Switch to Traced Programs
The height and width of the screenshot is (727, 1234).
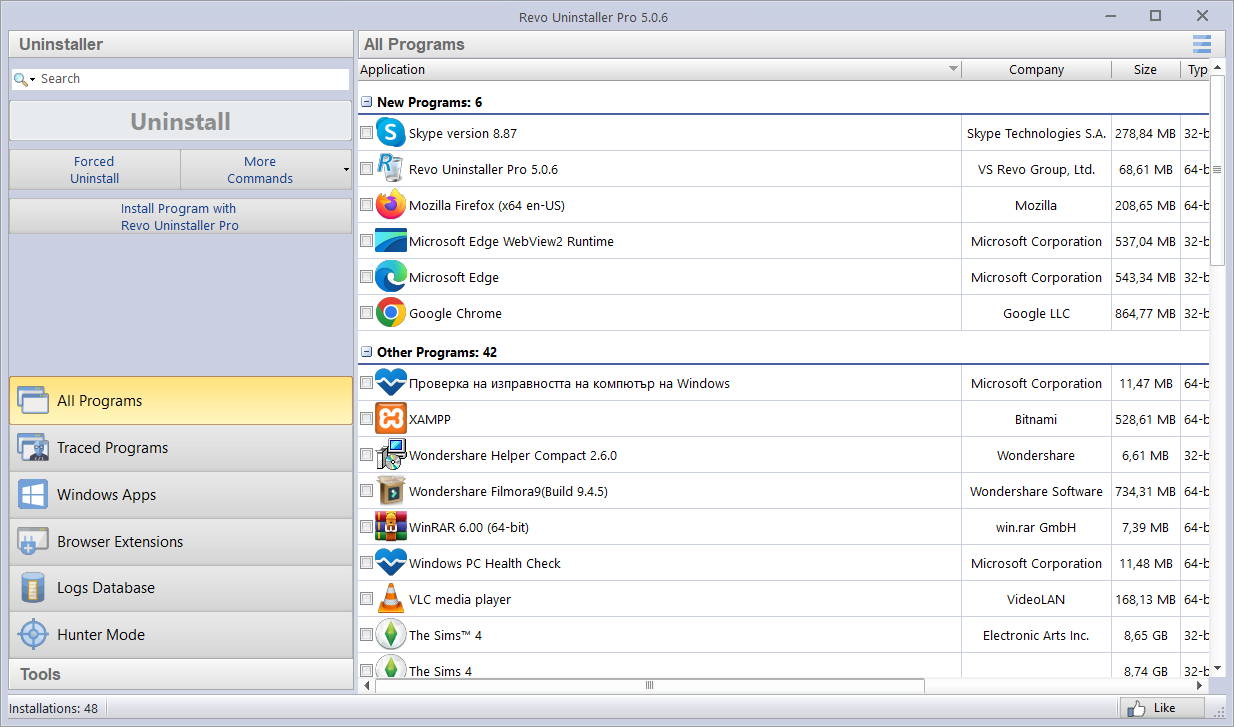pos(181,448)
